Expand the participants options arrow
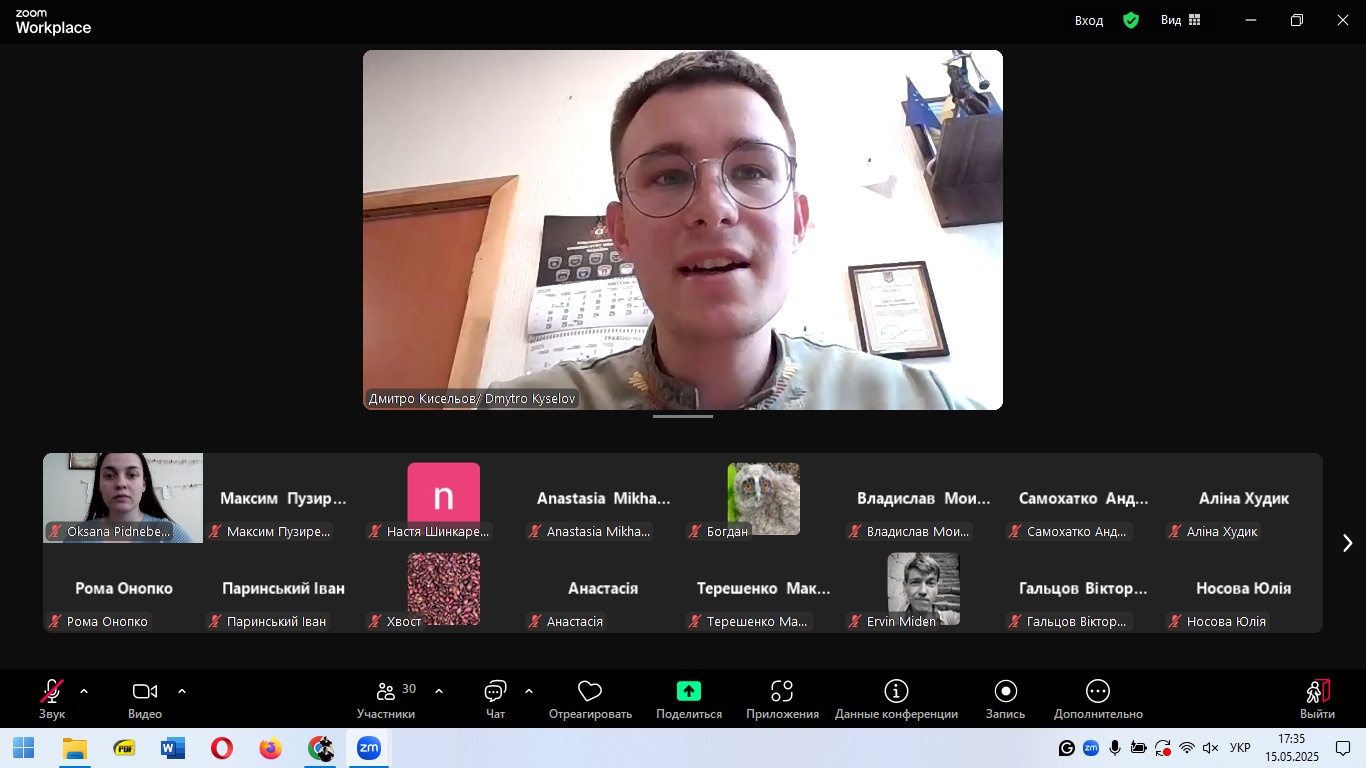Screen dimensions: 1366x768 coord(439,691)
